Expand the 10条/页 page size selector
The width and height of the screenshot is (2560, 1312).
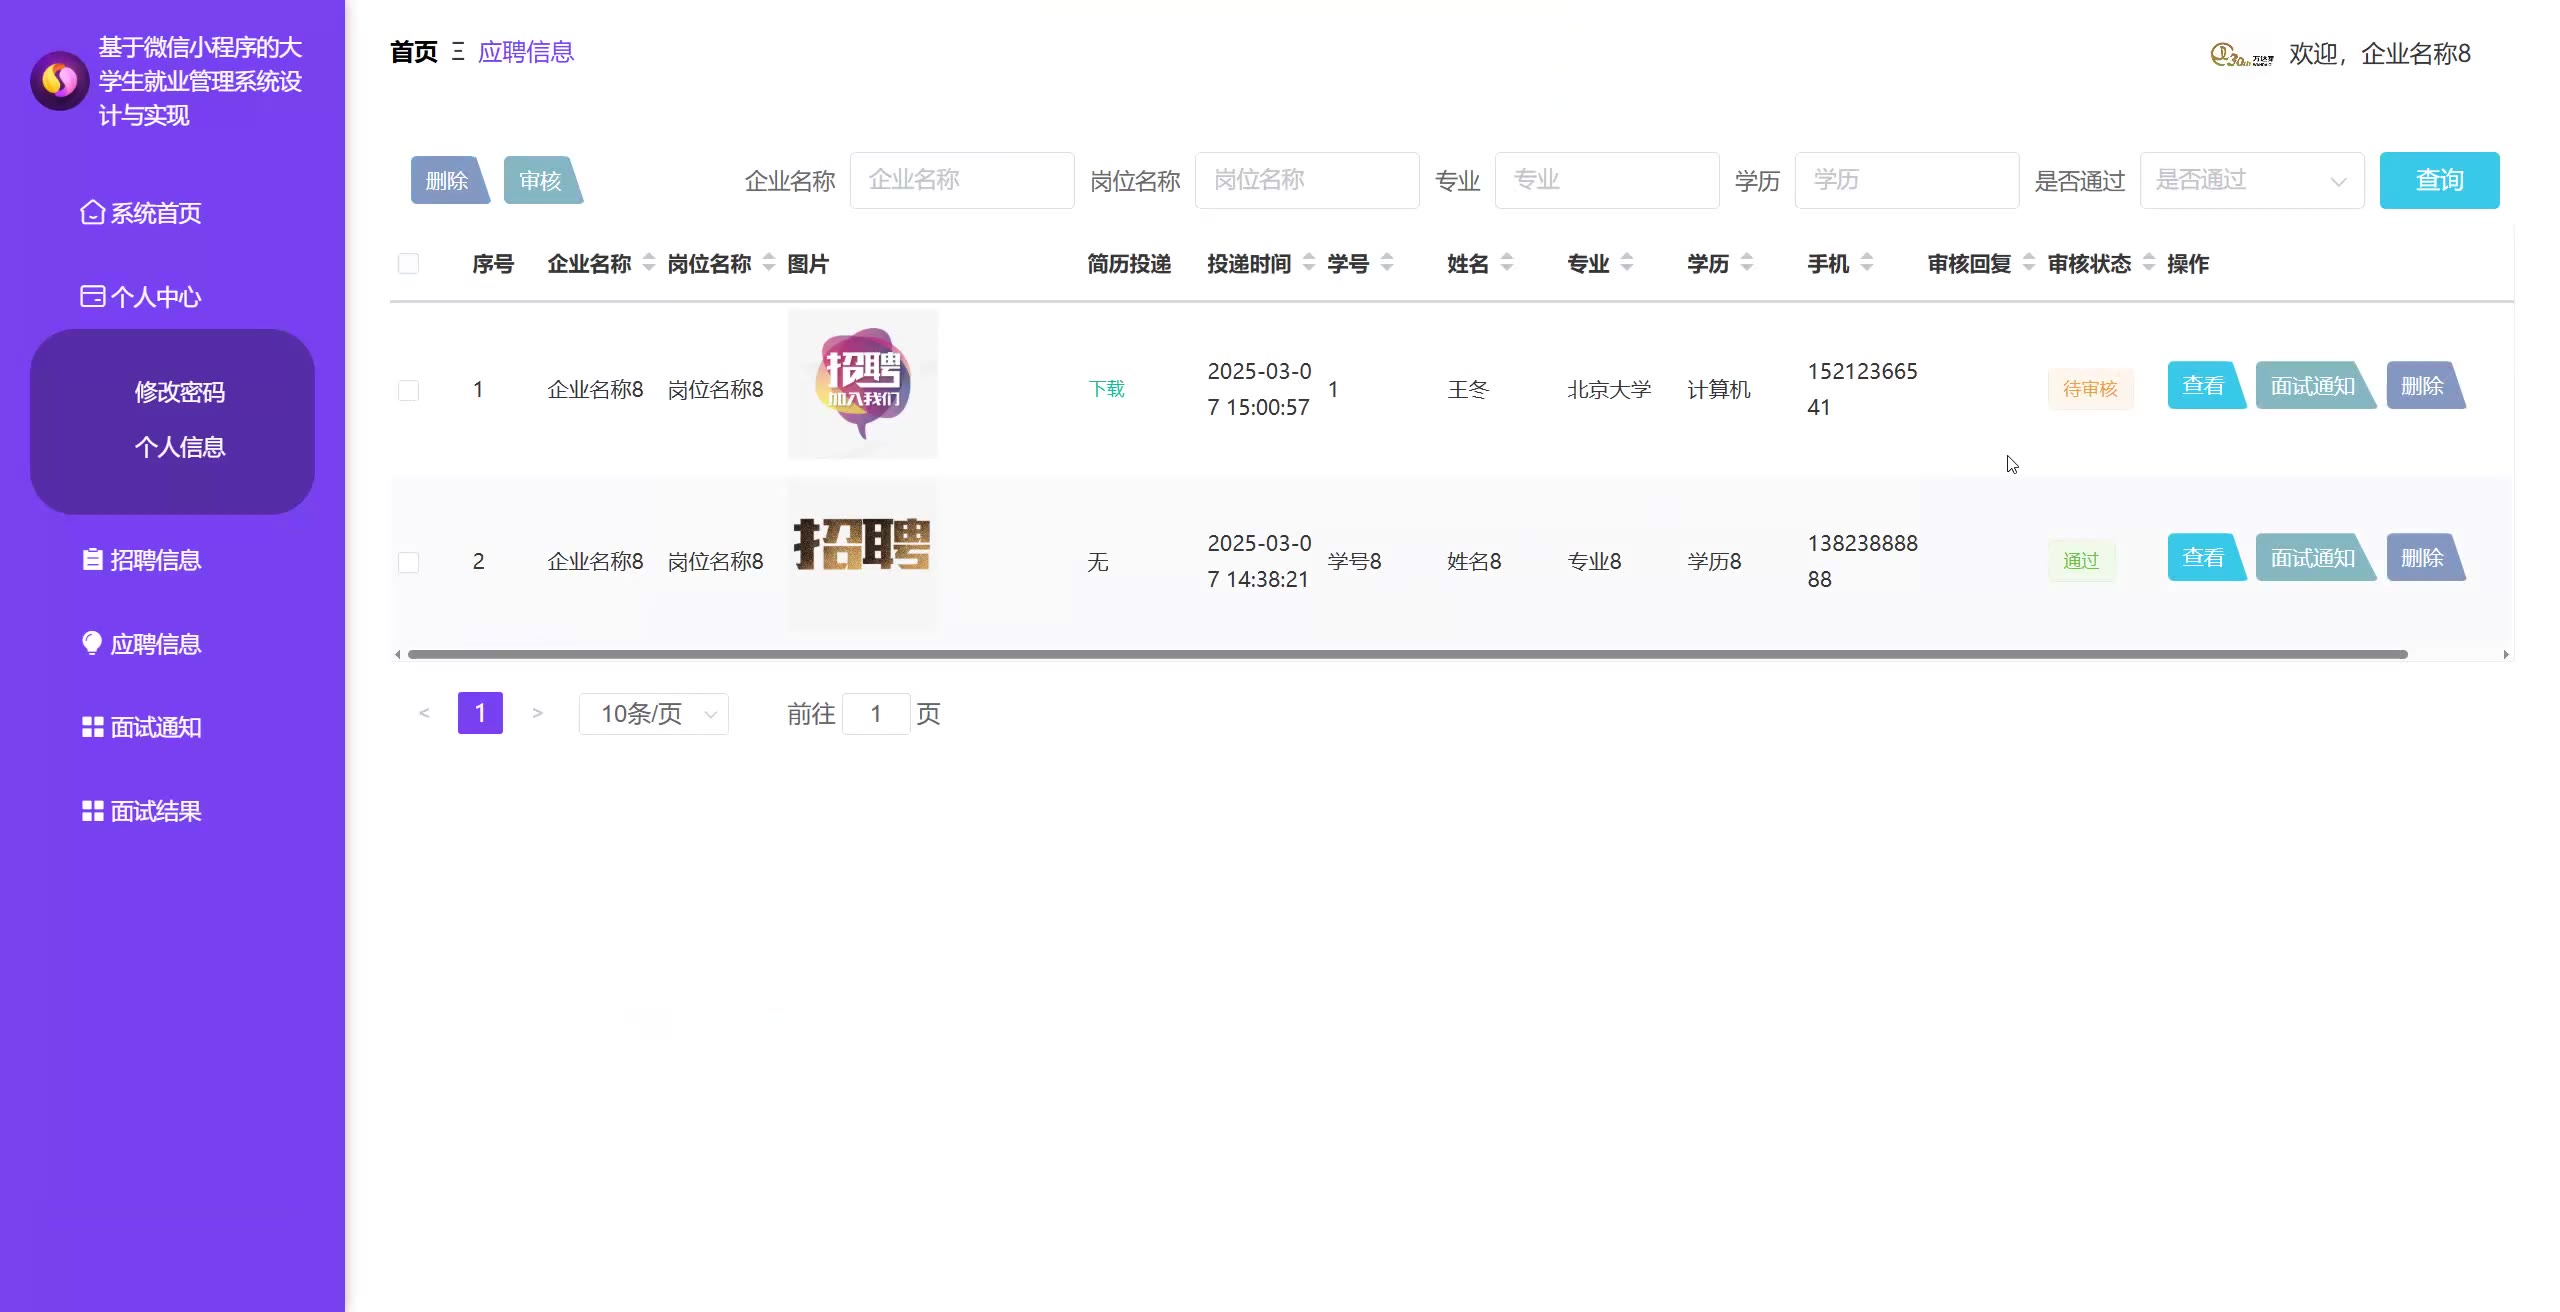654,714
